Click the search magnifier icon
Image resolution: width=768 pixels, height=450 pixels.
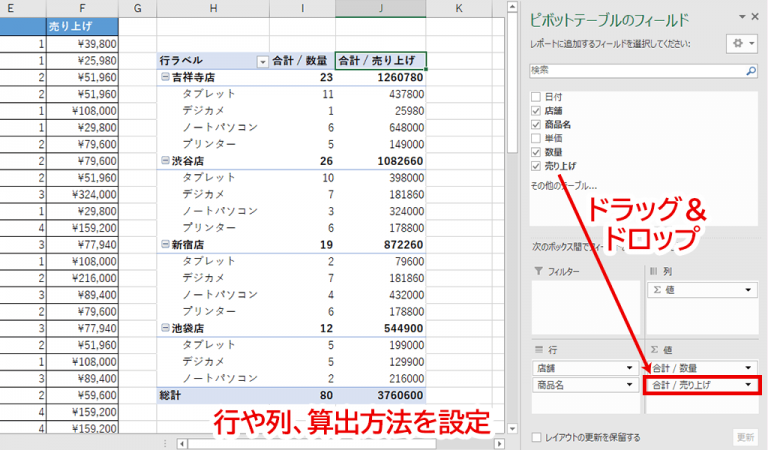(x=751, y=71)
